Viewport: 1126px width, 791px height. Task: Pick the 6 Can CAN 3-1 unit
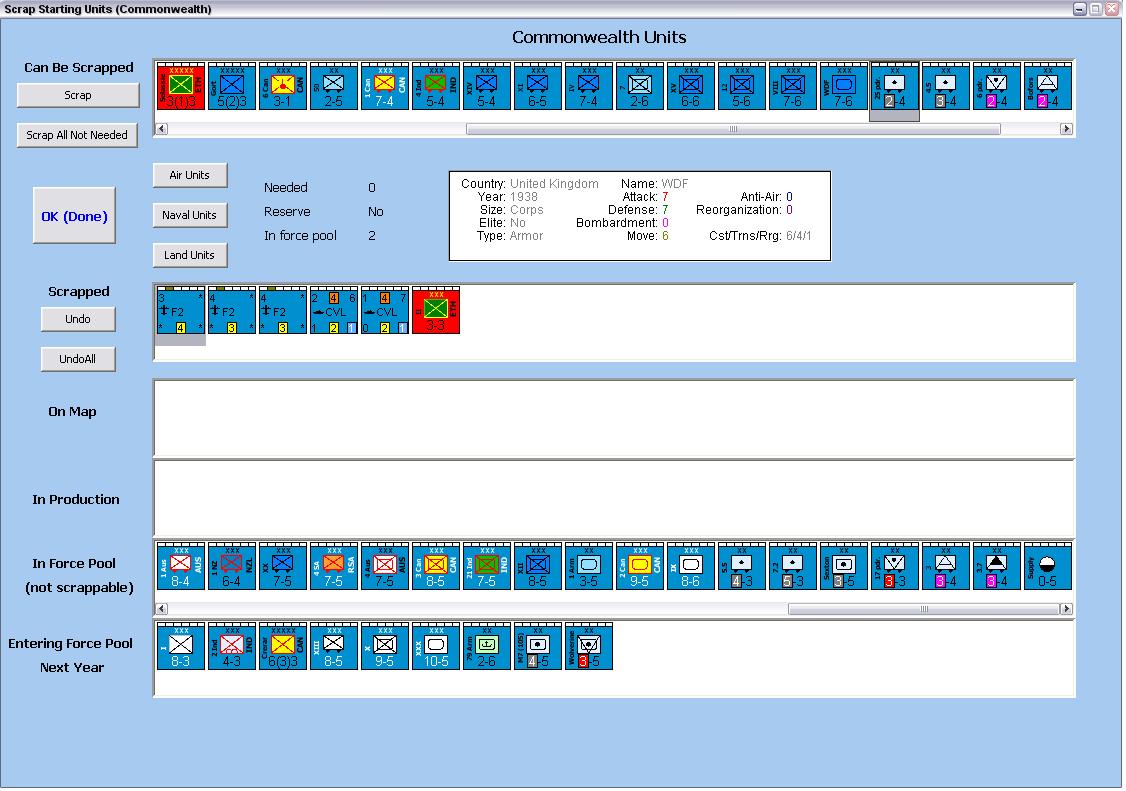[x=283, y=86]
